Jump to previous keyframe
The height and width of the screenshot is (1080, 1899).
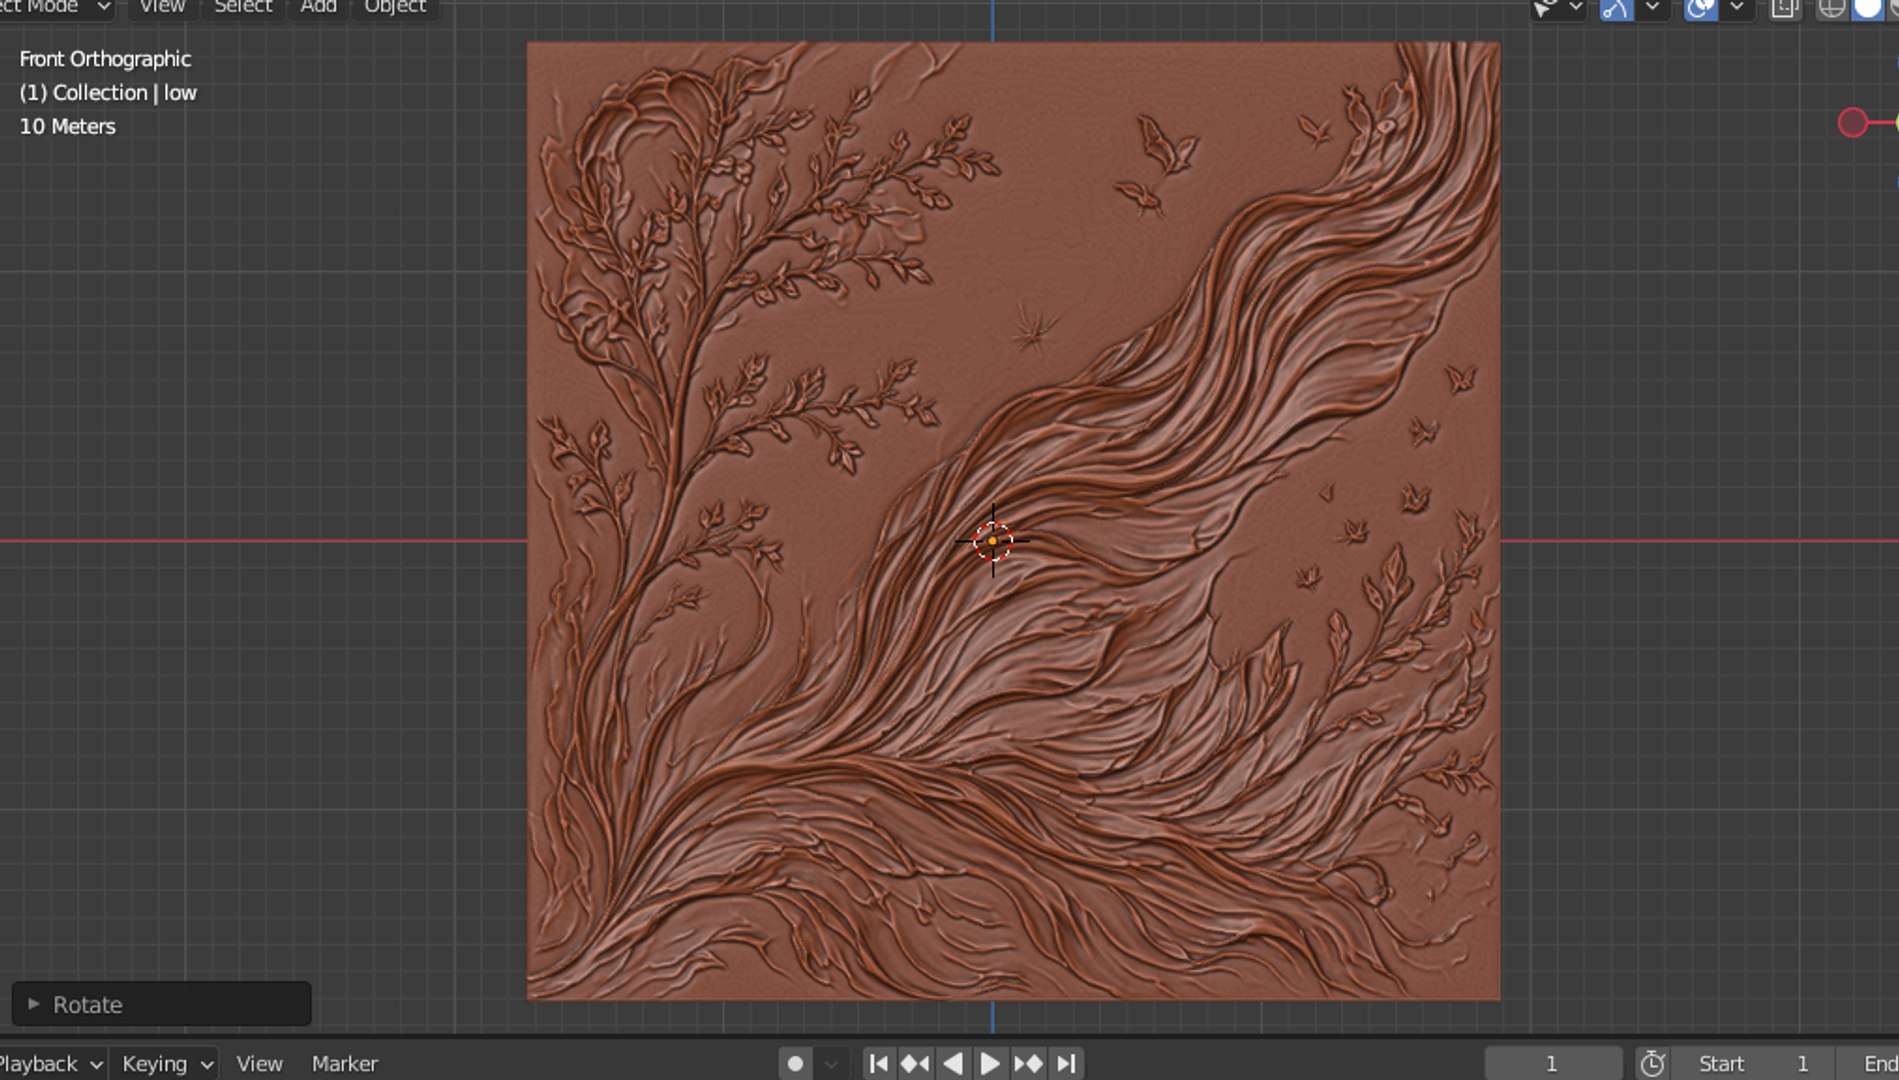pos(915,1063)
